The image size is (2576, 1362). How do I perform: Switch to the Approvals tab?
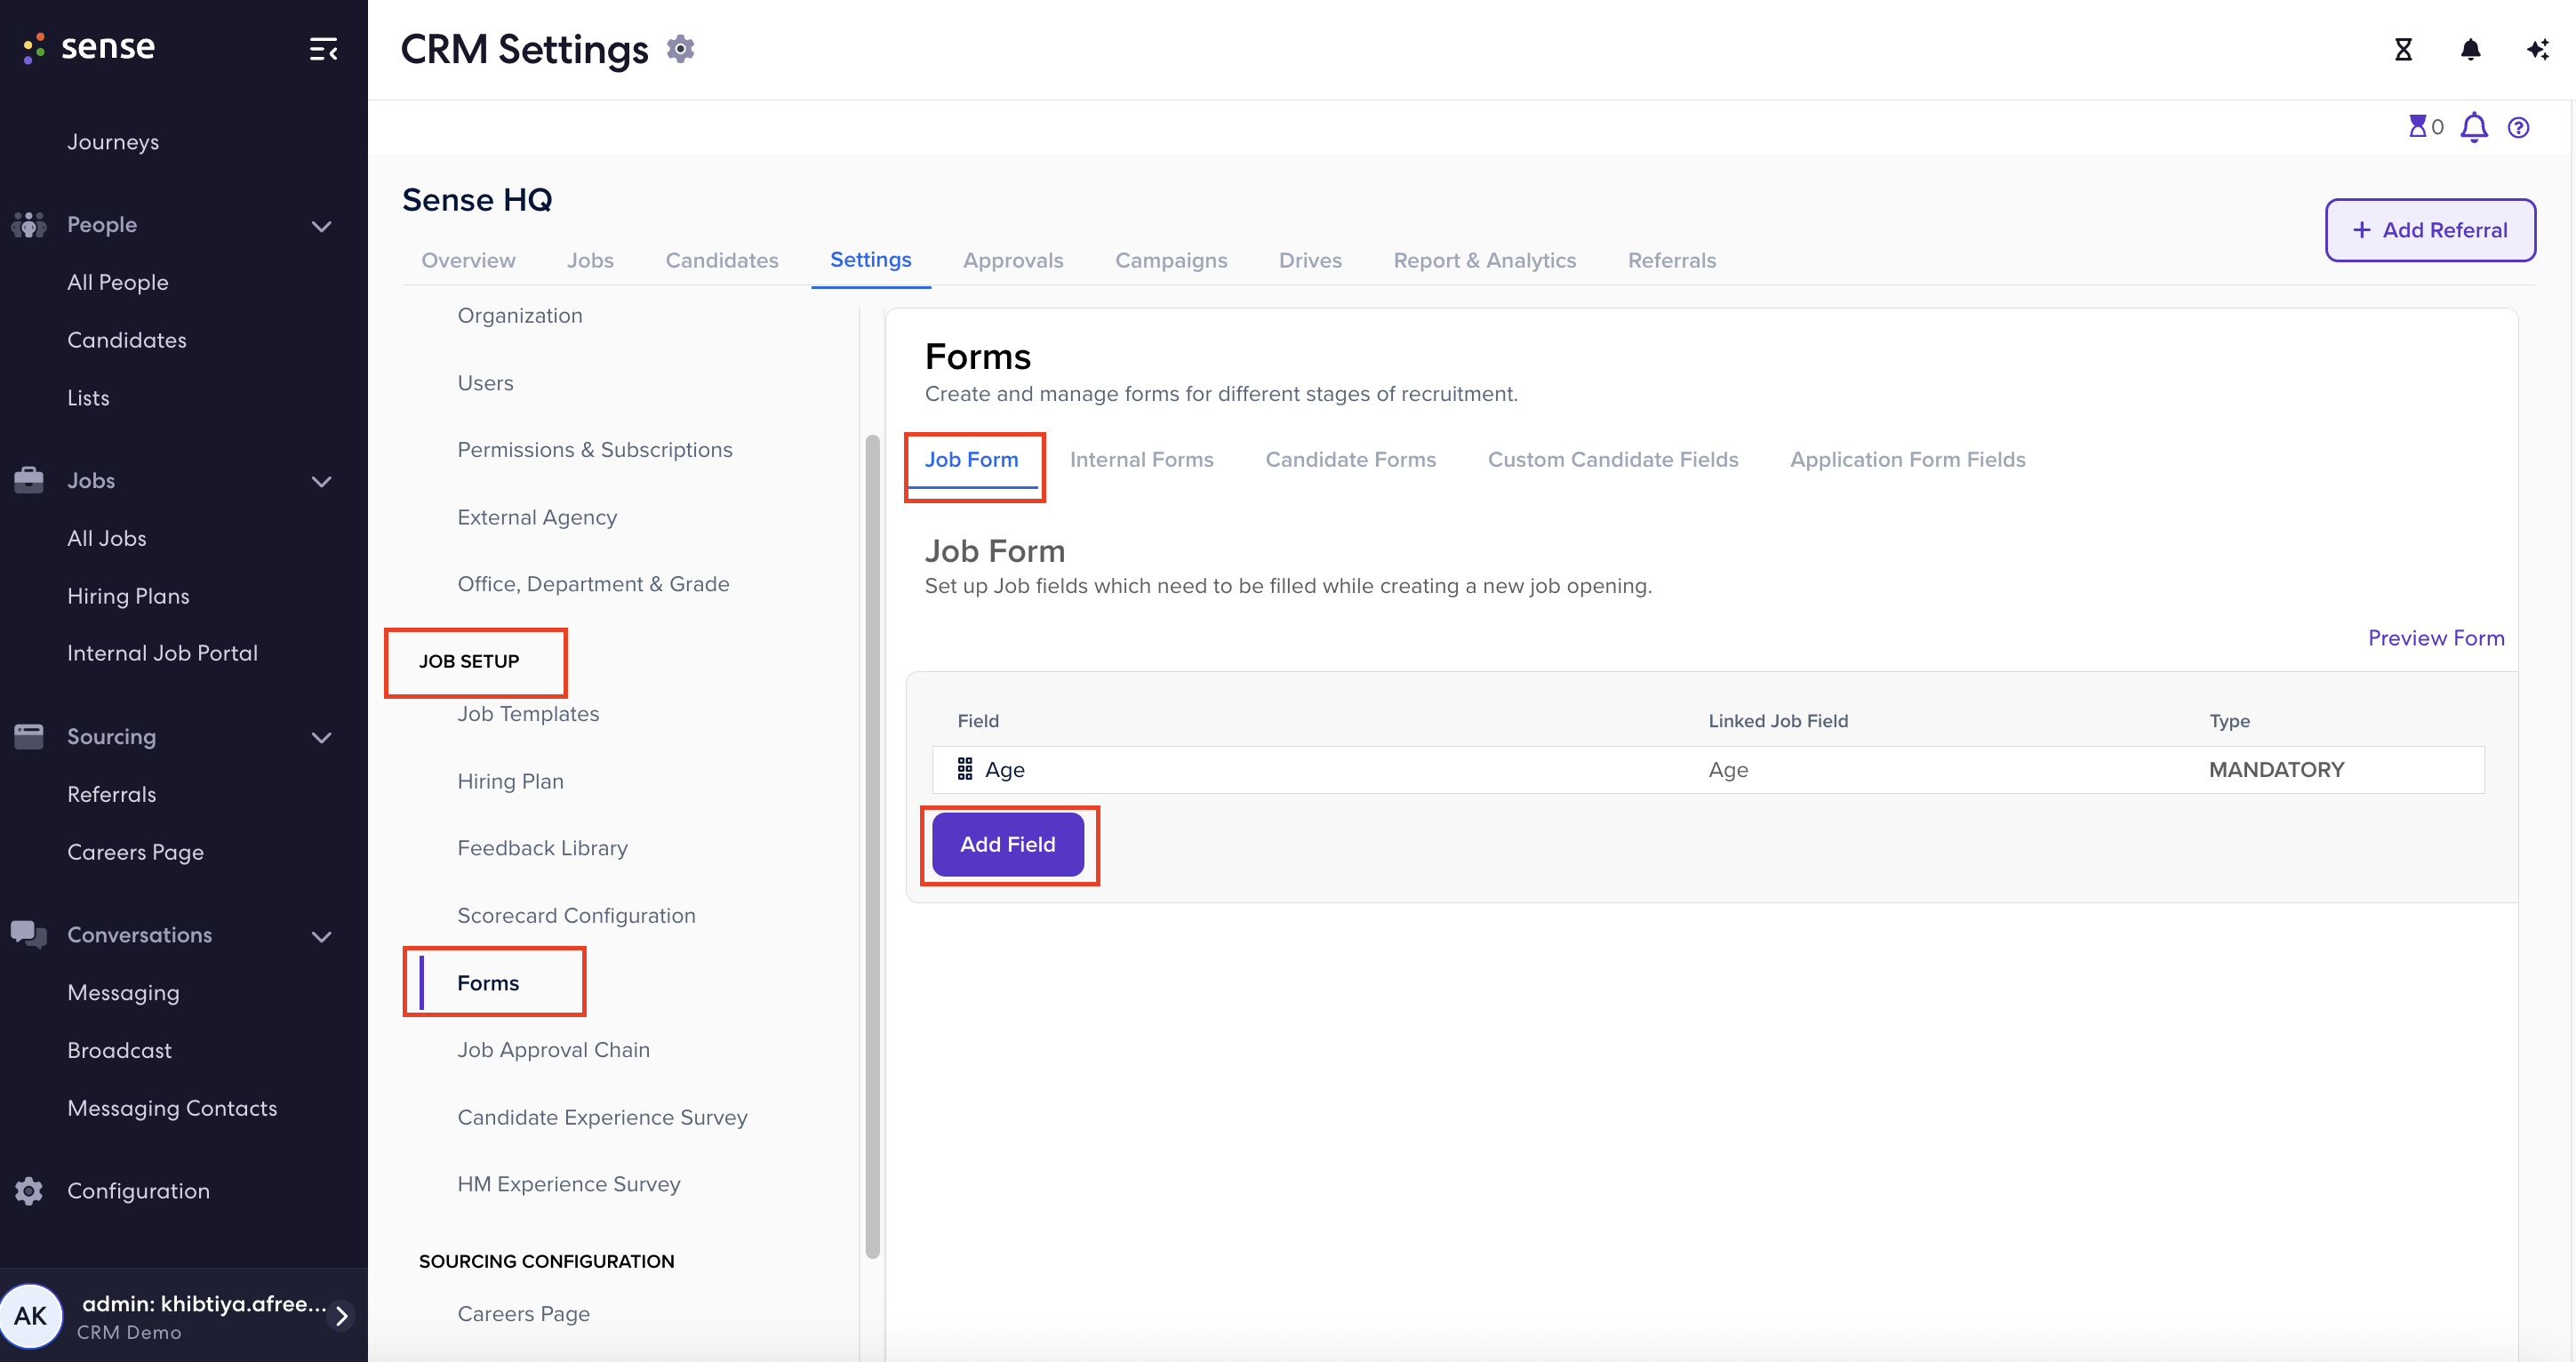[x=1013, y=260]
